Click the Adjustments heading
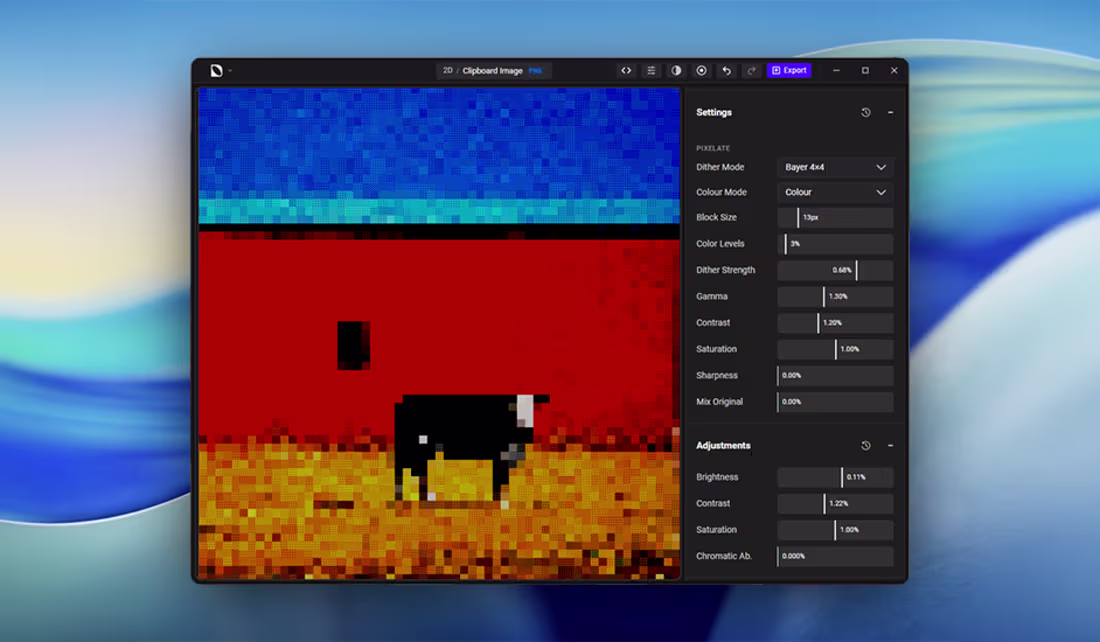The image size is (1100, 642). tap(723, 446)
